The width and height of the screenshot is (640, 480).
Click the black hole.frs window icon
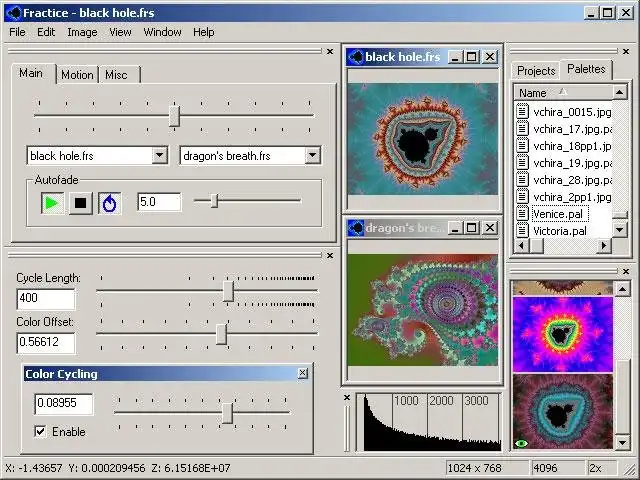[356, 57]
